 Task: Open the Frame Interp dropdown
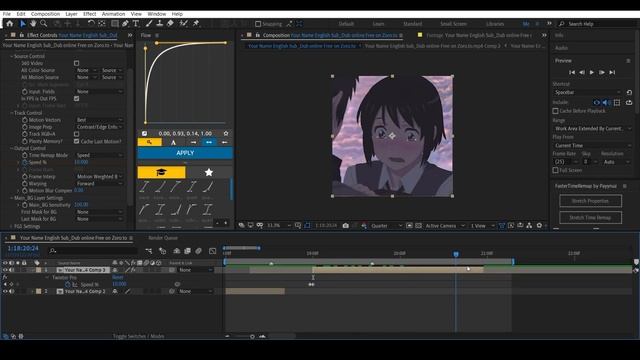click(x=99, y=176)
